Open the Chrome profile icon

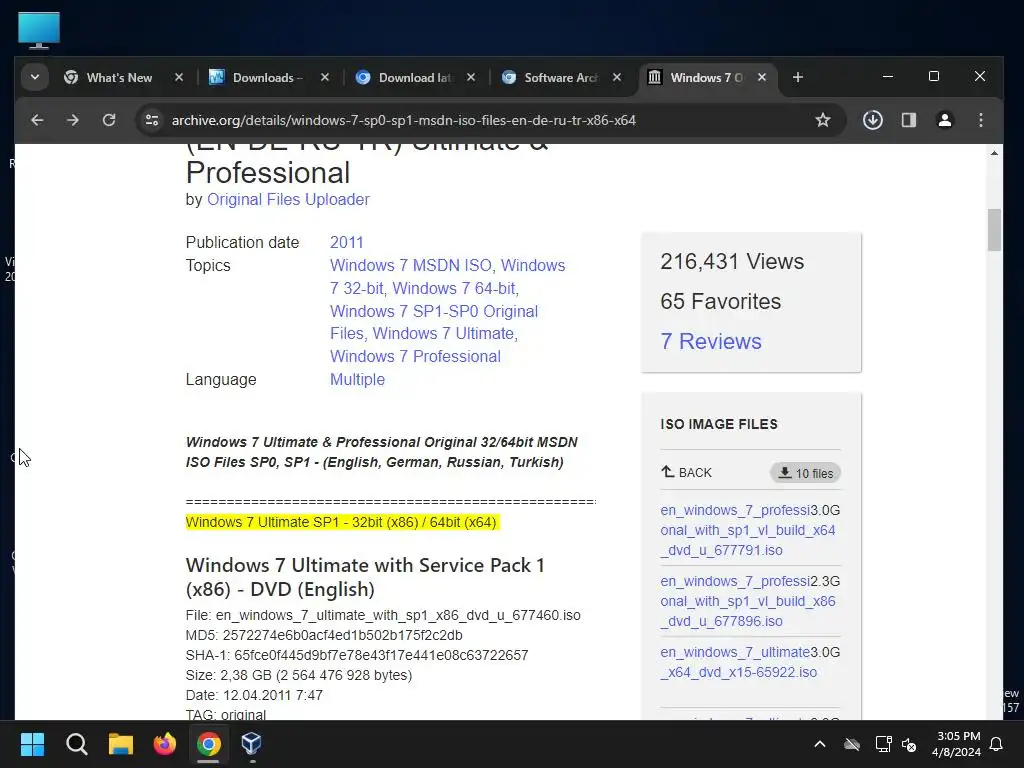(x=944, y=120)
